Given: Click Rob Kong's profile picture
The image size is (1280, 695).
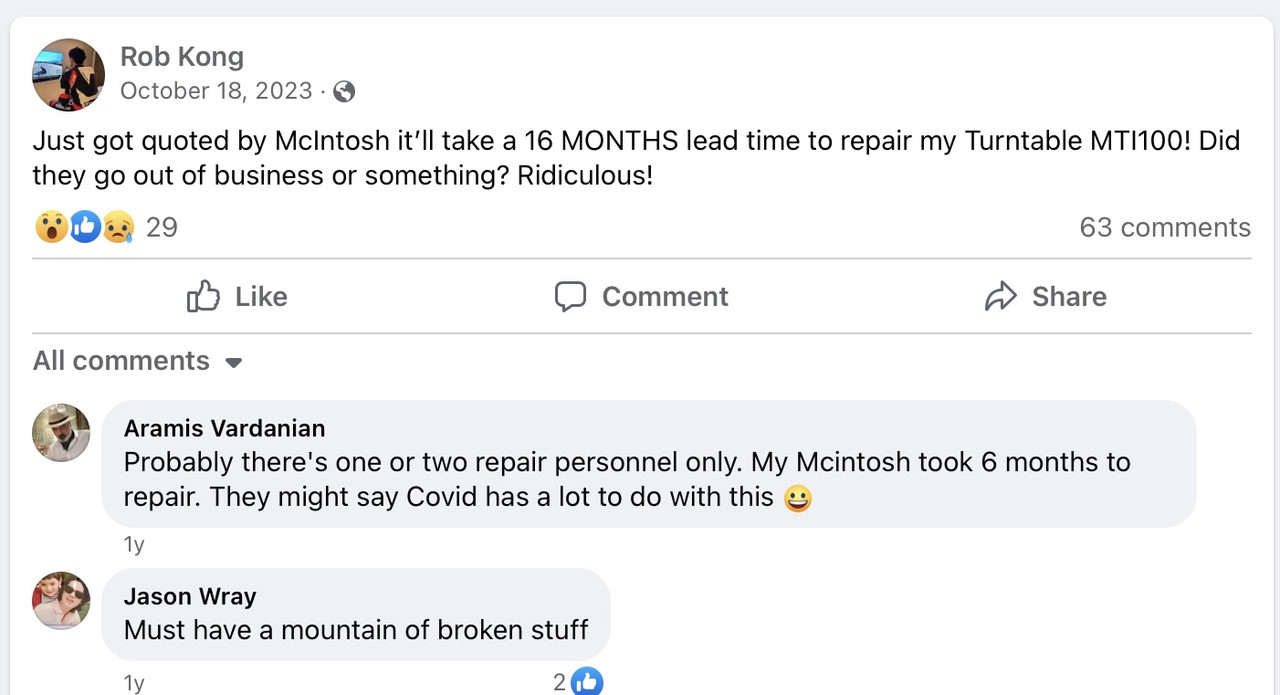Looking at the screenshot, I should 68,74.
